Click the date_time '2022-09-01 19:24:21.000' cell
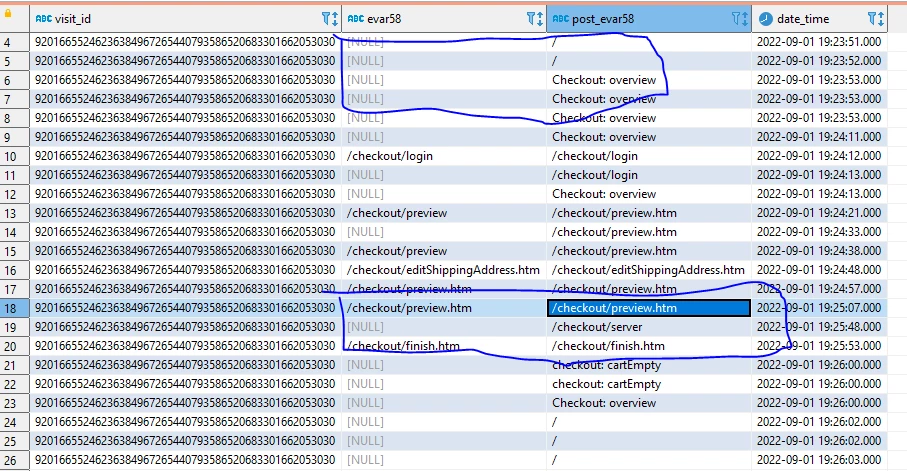 (x=819, y=213)
